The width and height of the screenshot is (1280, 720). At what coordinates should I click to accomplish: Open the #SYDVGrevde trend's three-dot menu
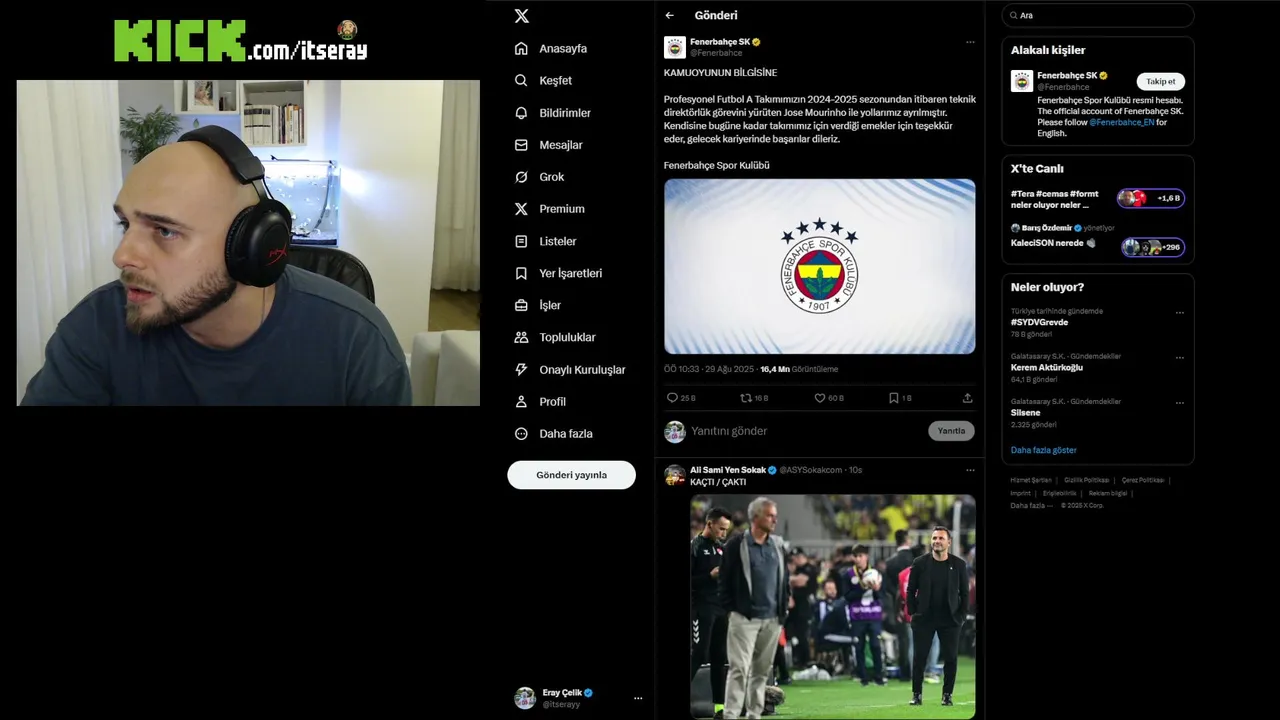(x=1180, y=313)
